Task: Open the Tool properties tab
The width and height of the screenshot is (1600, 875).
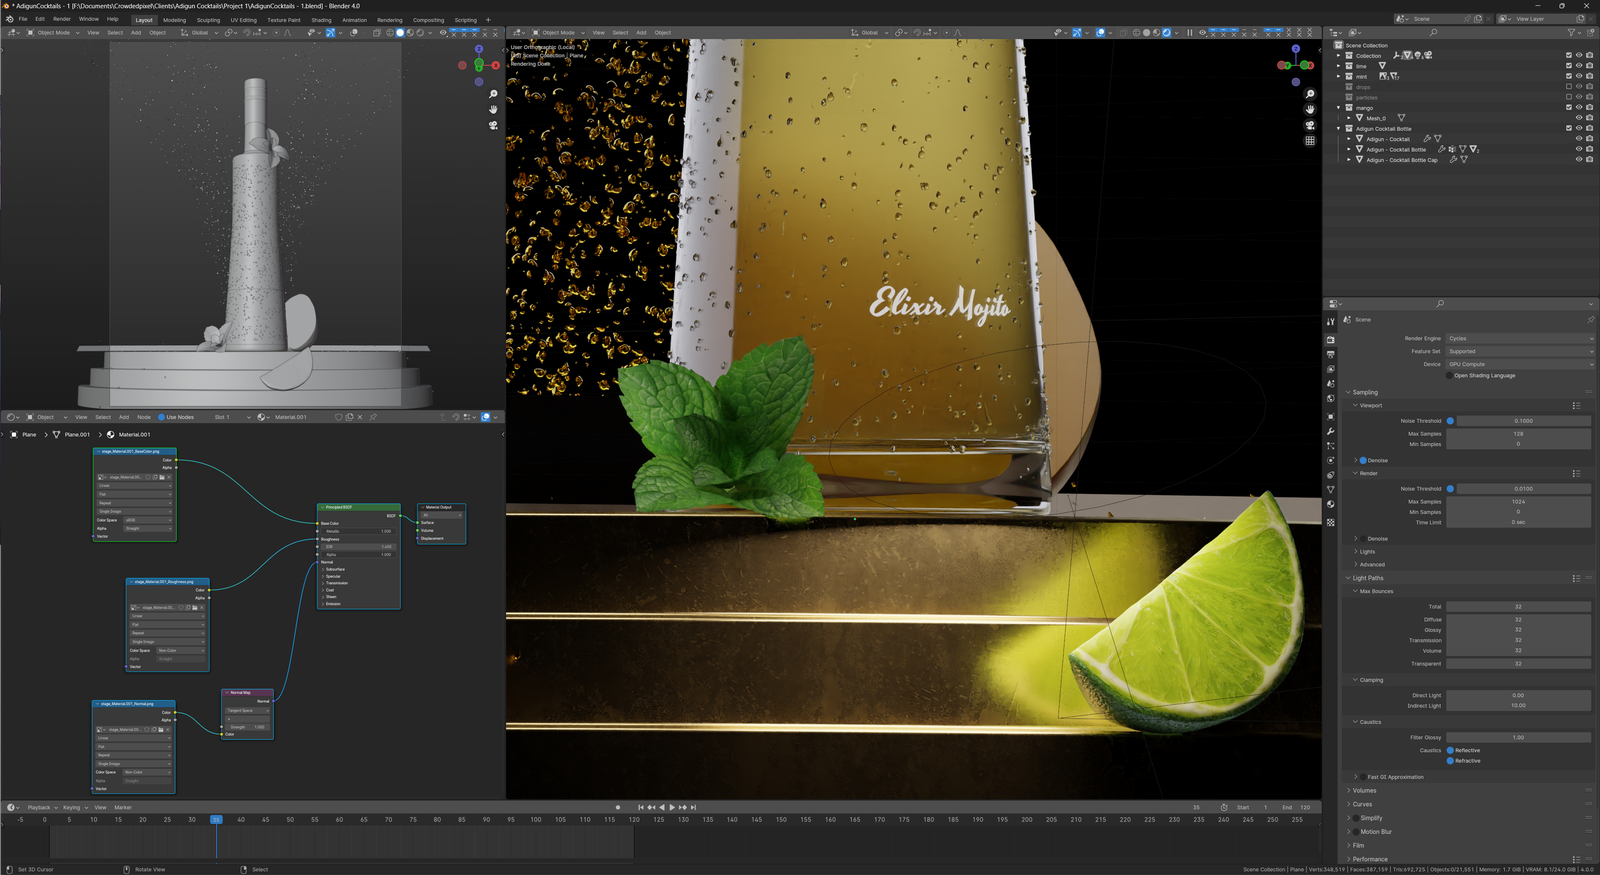Action: (1331, 321)
